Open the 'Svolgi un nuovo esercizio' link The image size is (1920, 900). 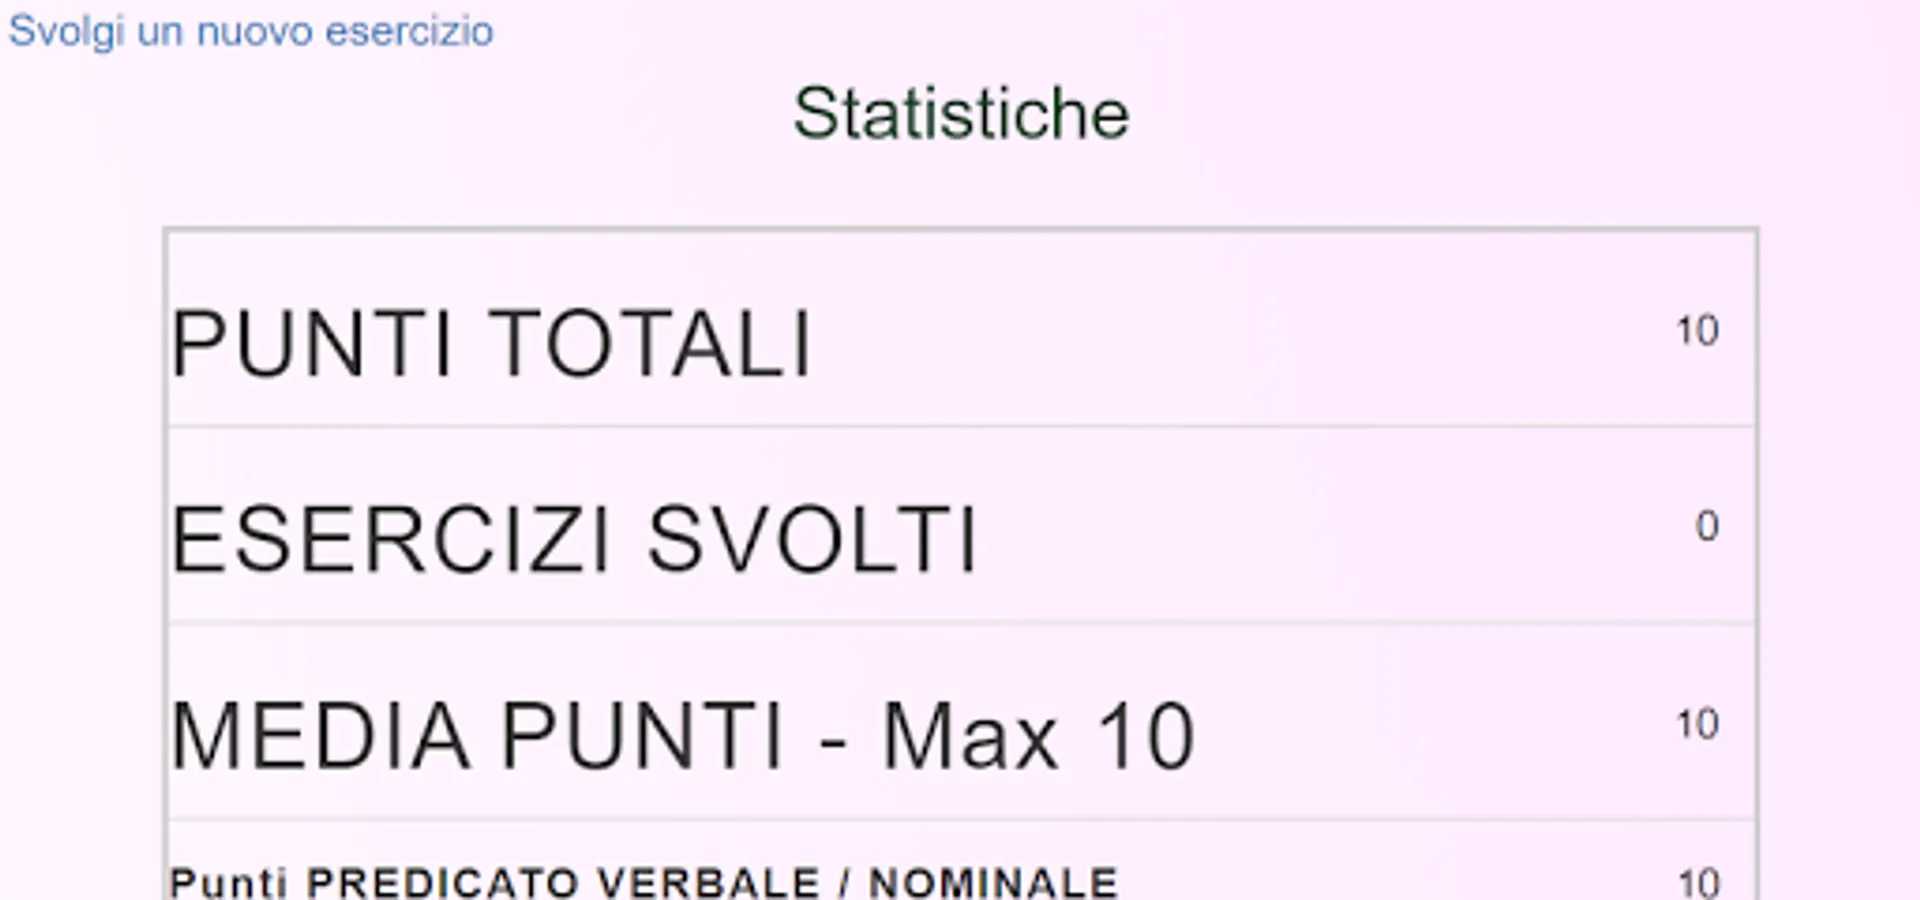pos(250,31)
